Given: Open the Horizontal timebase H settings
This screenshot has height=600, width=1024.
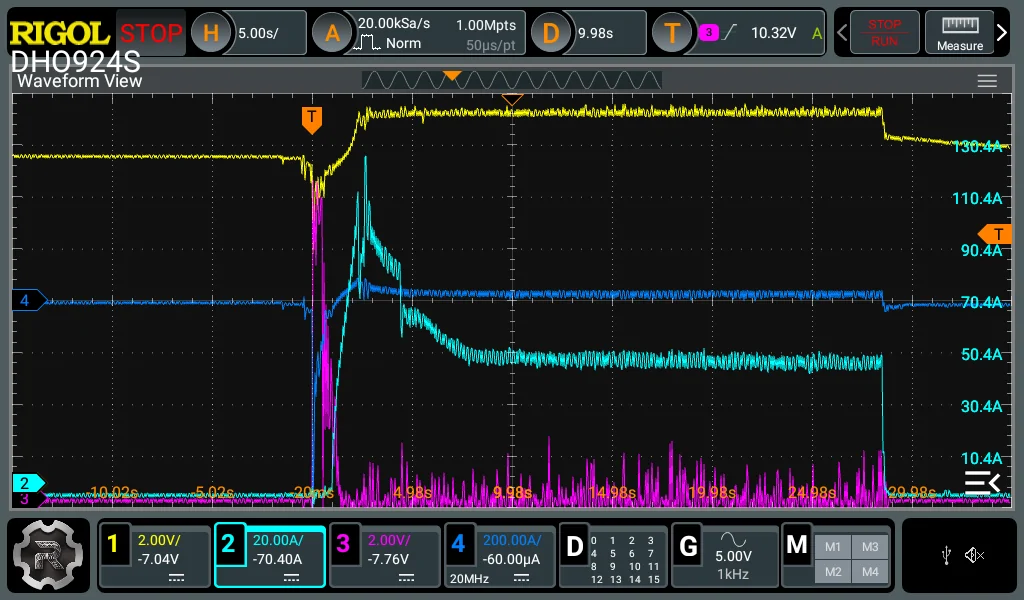Looking at the screenshot, I should coord(210,33).
